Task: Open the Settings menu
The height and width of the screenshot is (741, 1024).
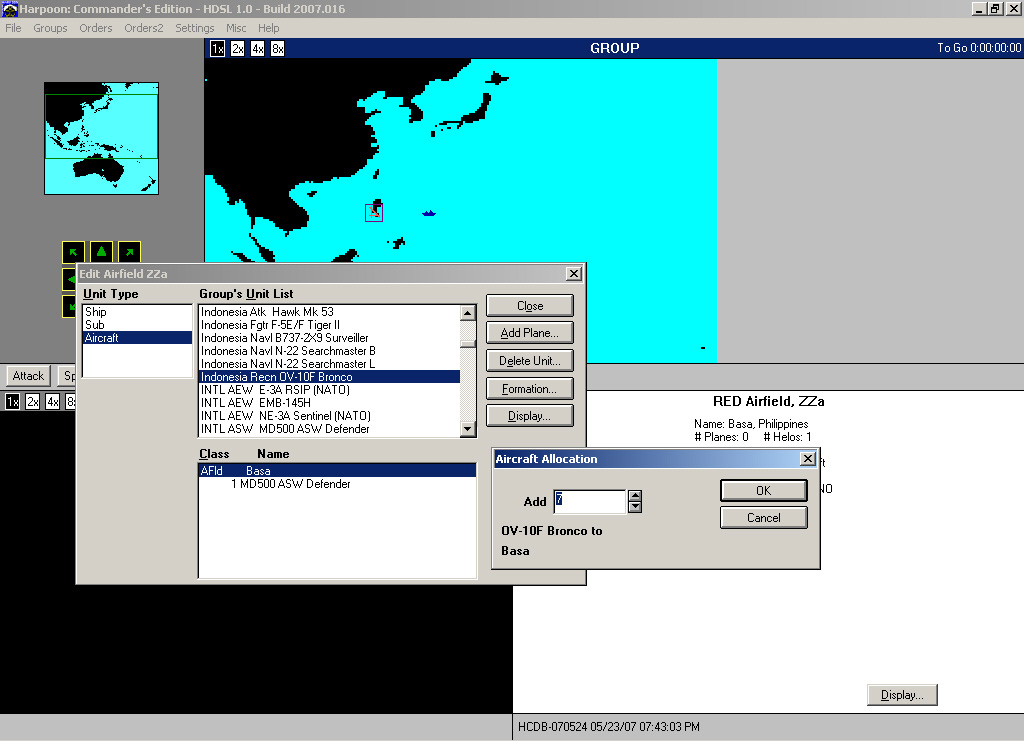Action: (195, 28)
